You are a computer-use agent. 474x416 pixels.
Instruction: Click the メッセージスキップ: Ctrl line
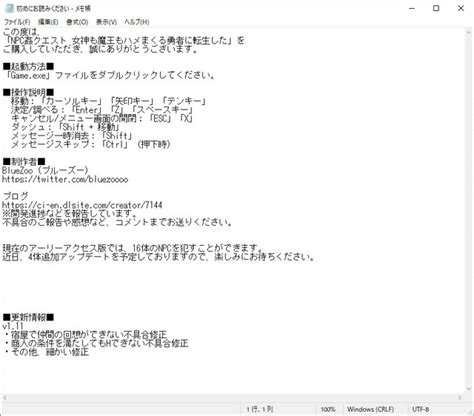pyautogui.click(x=91, y=144)
